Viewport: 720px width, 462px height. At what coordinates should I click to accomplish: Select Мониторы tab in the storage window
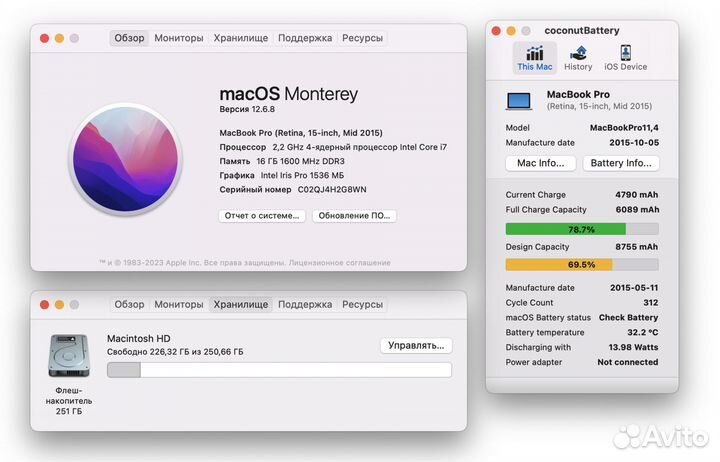point(179,304)
